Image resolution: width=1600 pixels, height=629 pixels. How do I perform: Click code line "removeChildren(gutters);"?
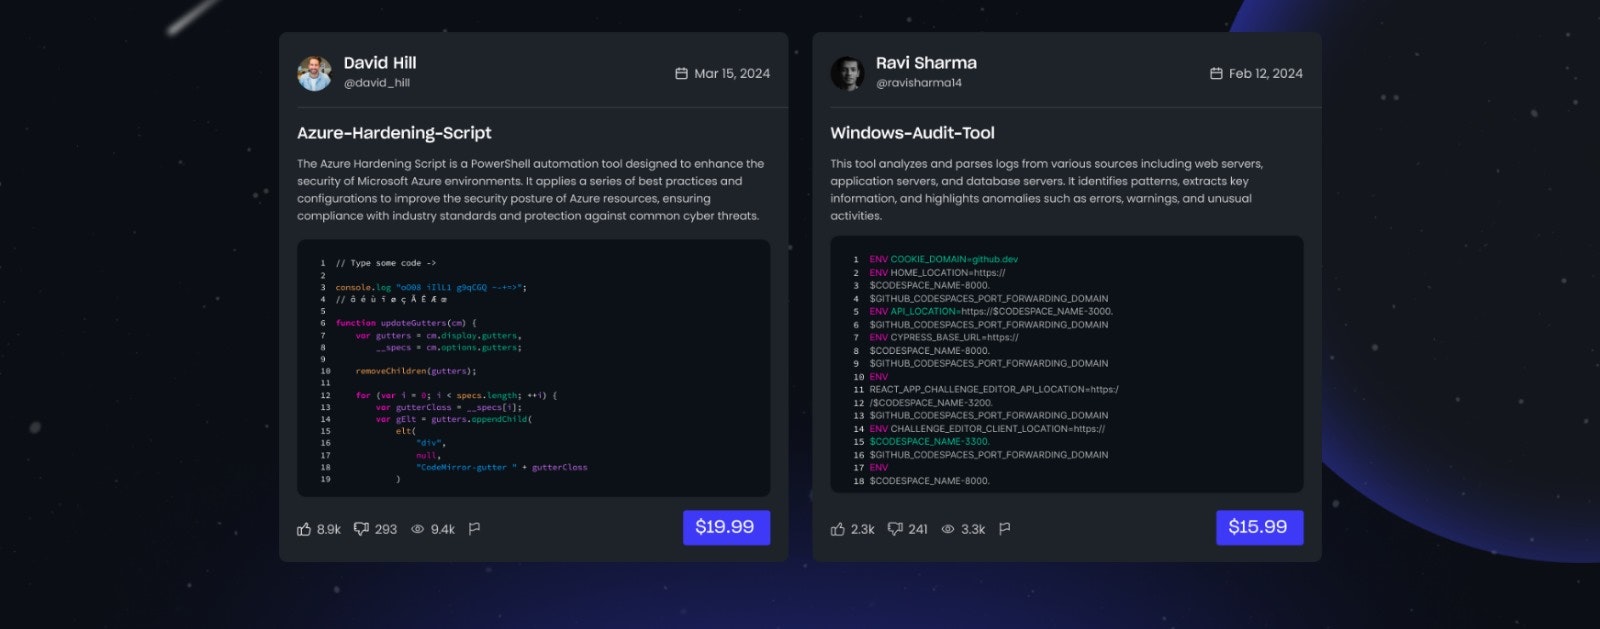416,371
